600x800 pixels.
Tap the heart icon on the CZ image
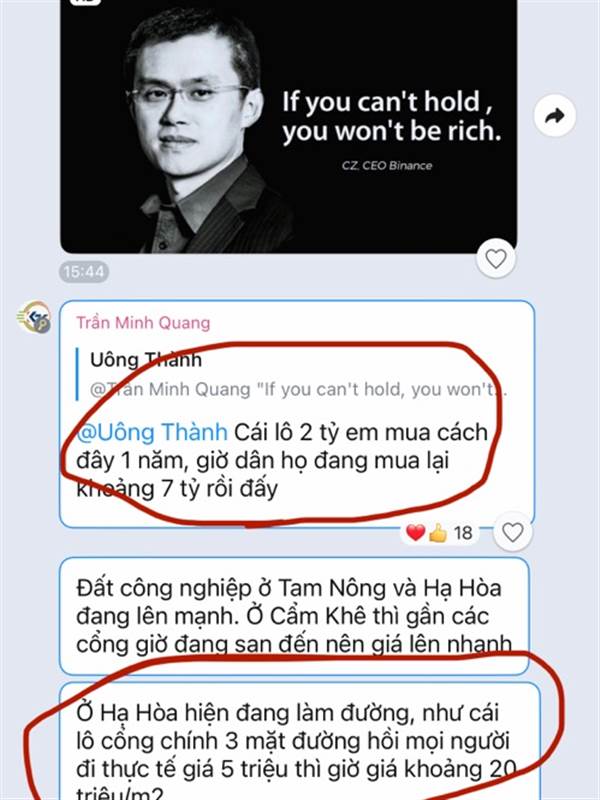(495, 259)
